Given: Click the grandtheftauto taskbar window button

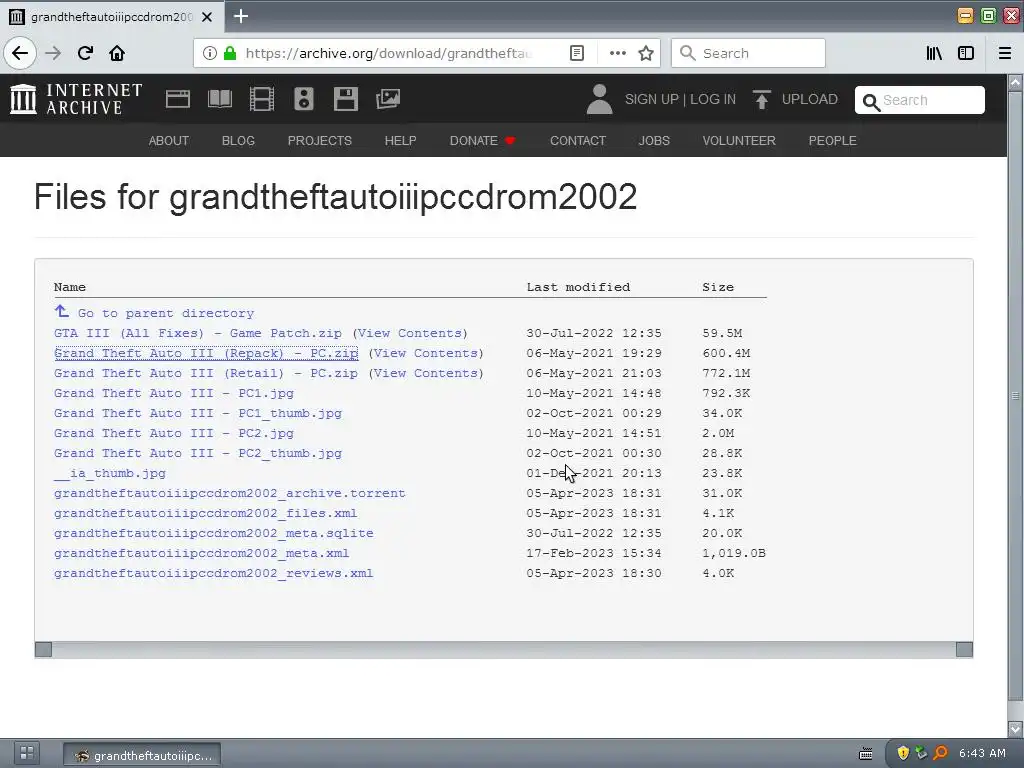Looking at the screenshot, I should click(142, 755).
